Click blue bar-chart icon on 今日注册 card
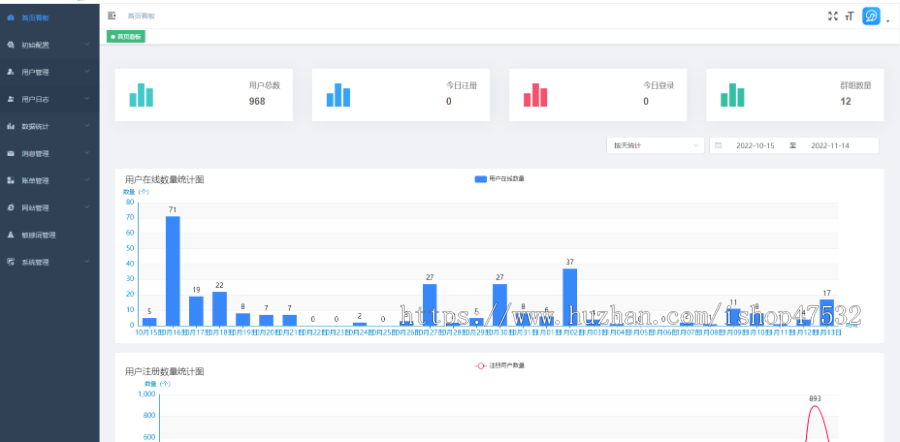The width and height of the screenshot is (900, 442). coord(338,95)
